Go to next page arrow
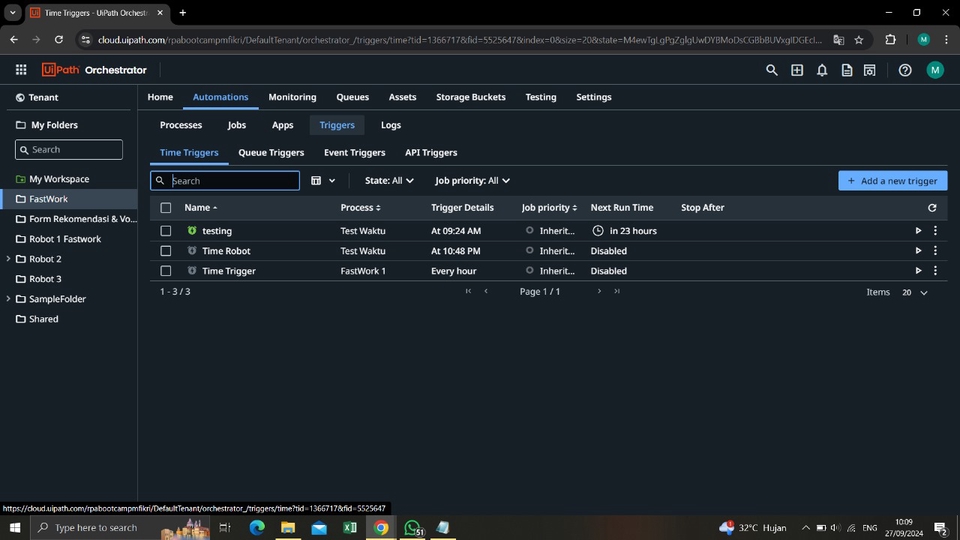960x540 pixels. [x=599, y=291]
